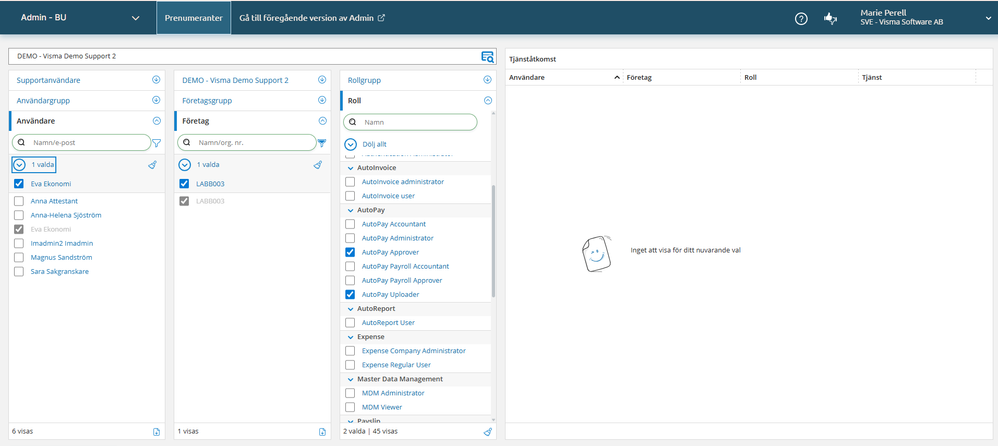The width and height of the screenshot is (998, 446).
Task: Expand the Supportanvändare section
Action: point(157,80)
